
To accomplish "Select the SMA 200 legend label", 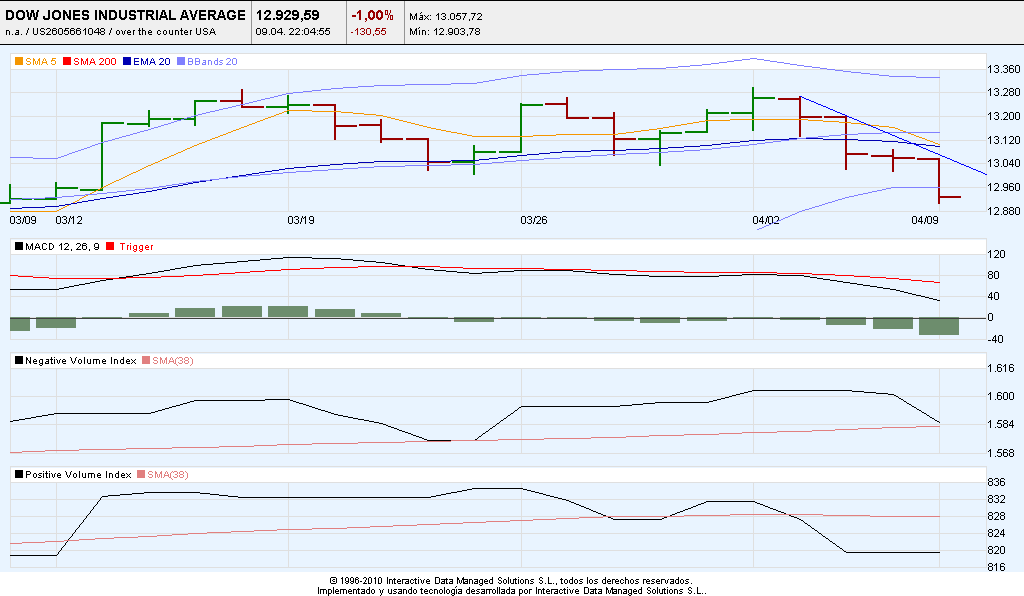I will (x=95, y=61).
